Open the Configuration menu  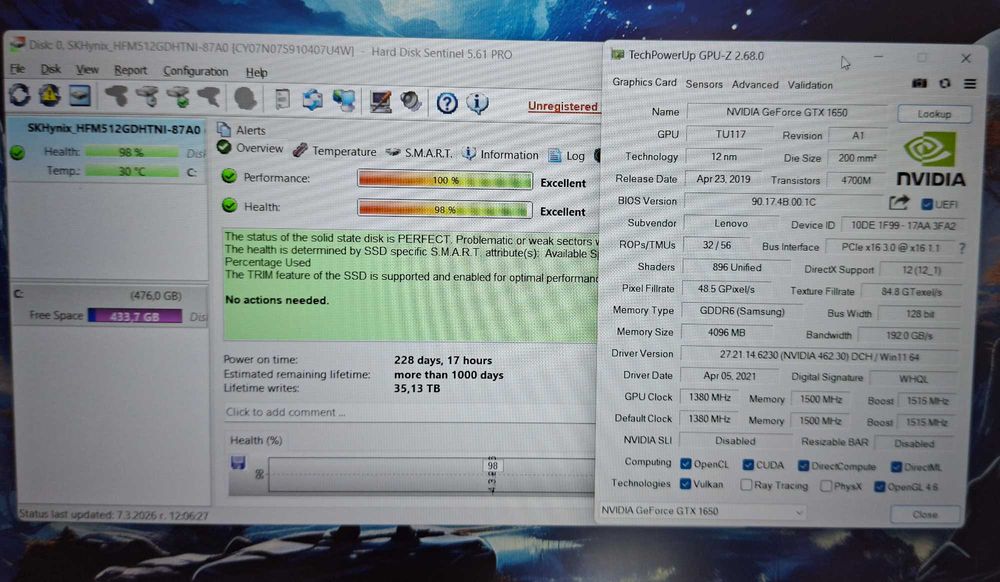click(x=195, y=71)
